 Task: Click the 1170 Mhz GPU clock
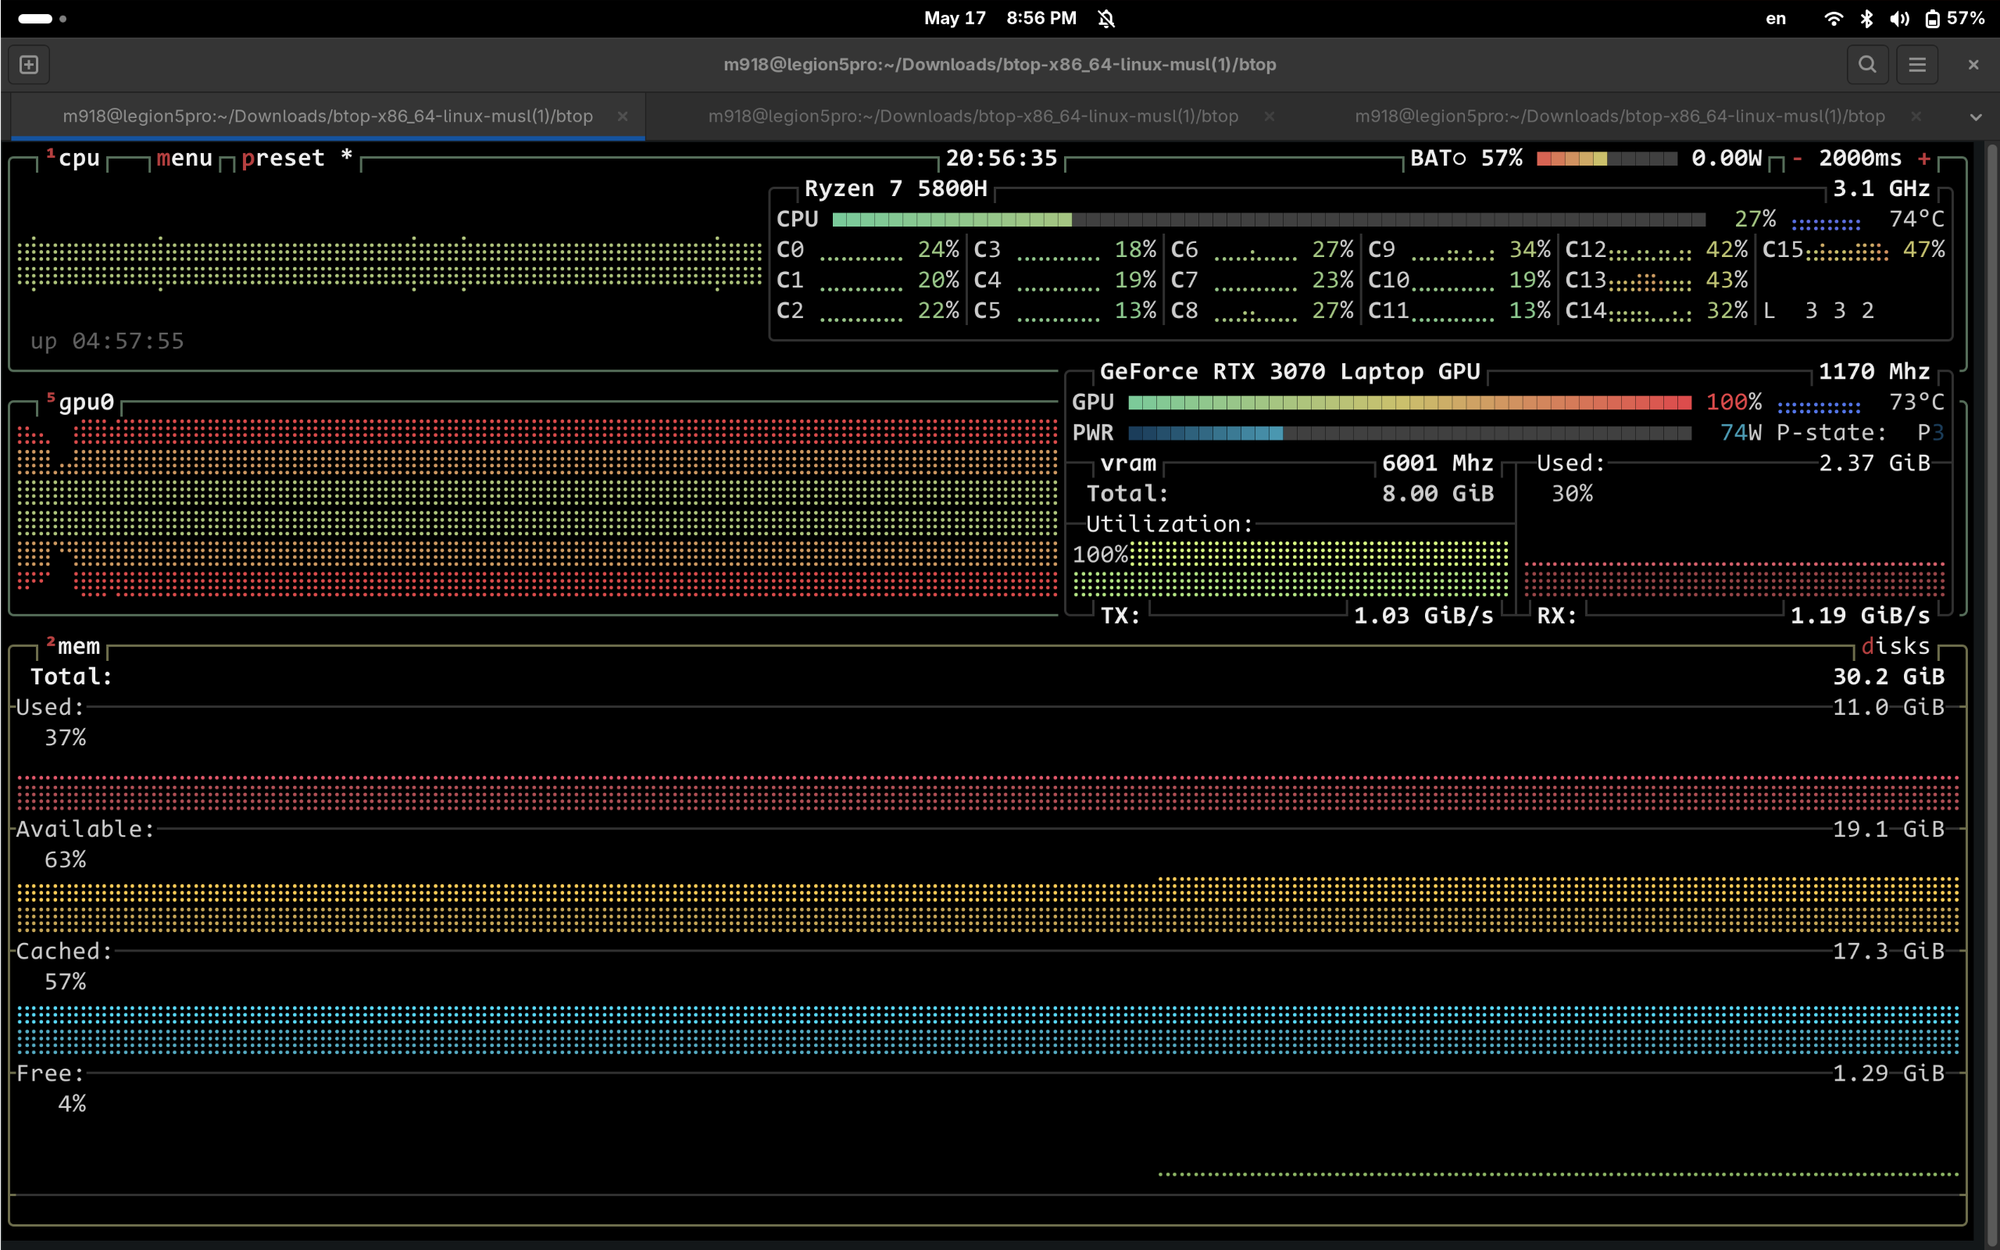[1874, 372]
